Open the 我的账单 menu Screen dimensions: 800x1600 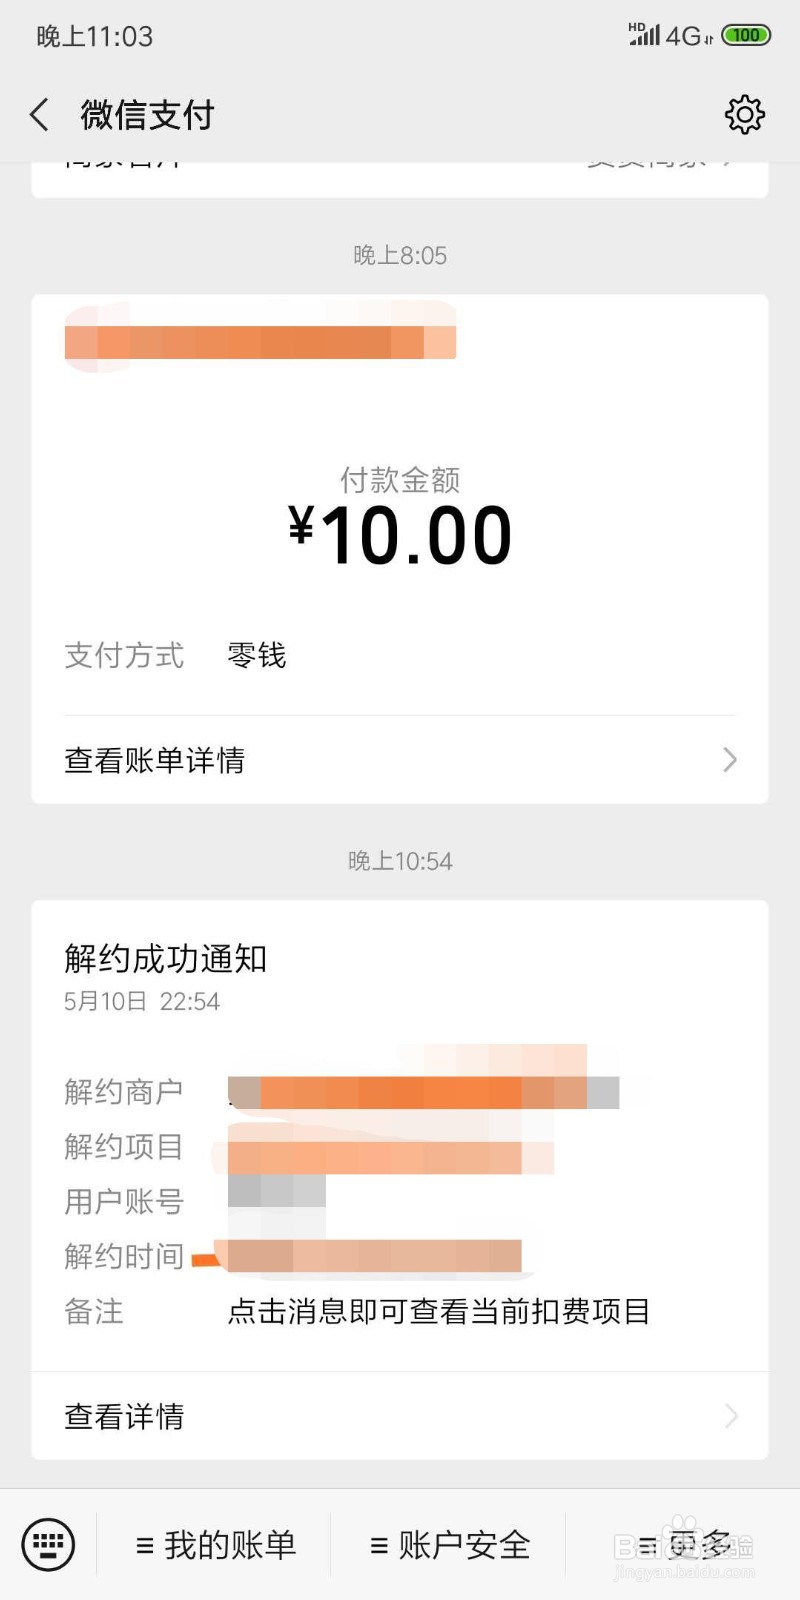(216, 1545)
